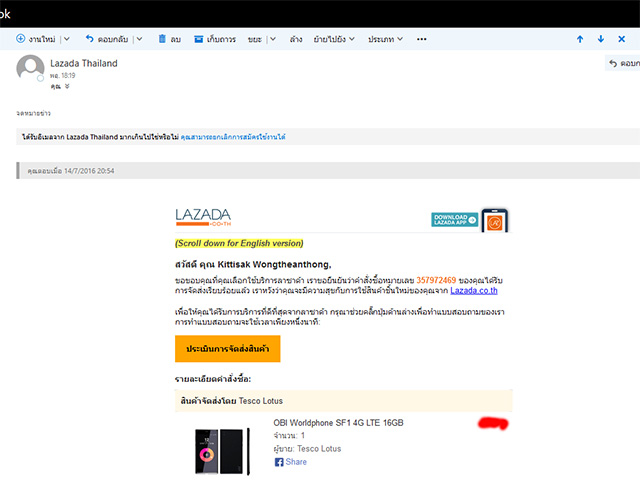Click the Reply arrow icon in toolbar
640x481 pixels.
[89, 39]
